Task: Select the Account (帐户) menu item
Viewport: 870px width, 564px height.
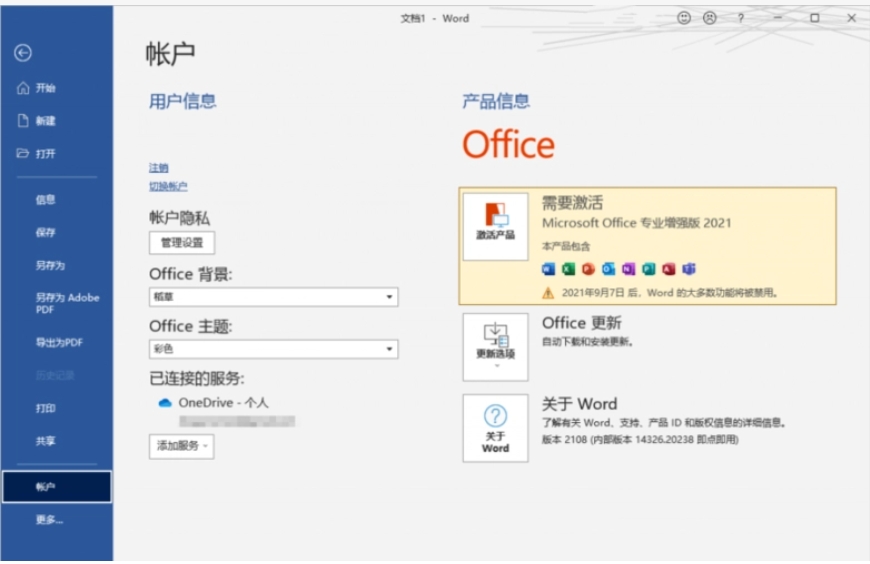Action: tap(57, 487)
